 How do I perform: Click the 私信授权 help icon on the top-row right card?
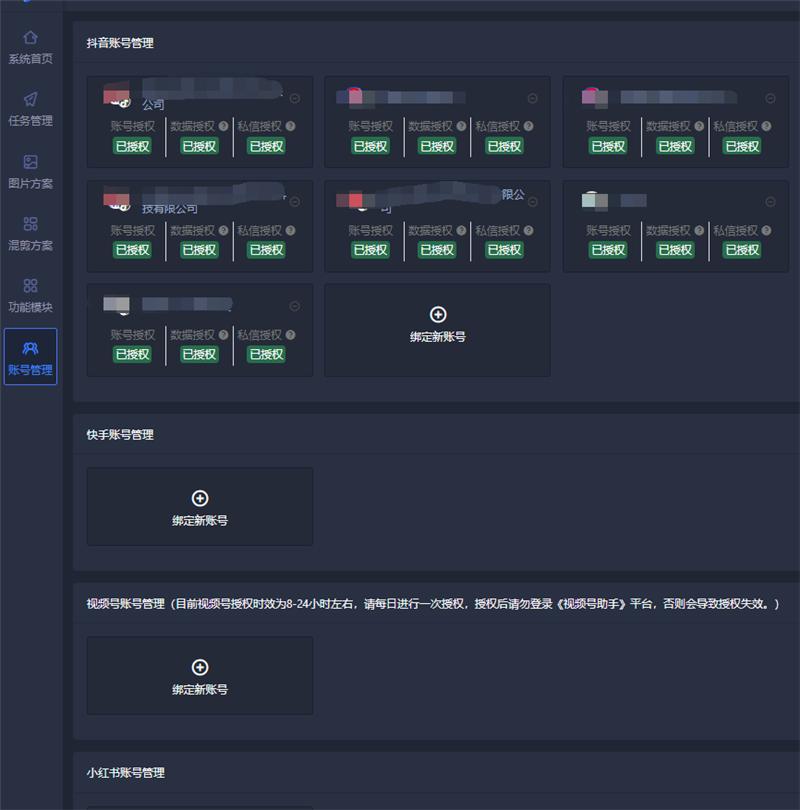[766, 126]
